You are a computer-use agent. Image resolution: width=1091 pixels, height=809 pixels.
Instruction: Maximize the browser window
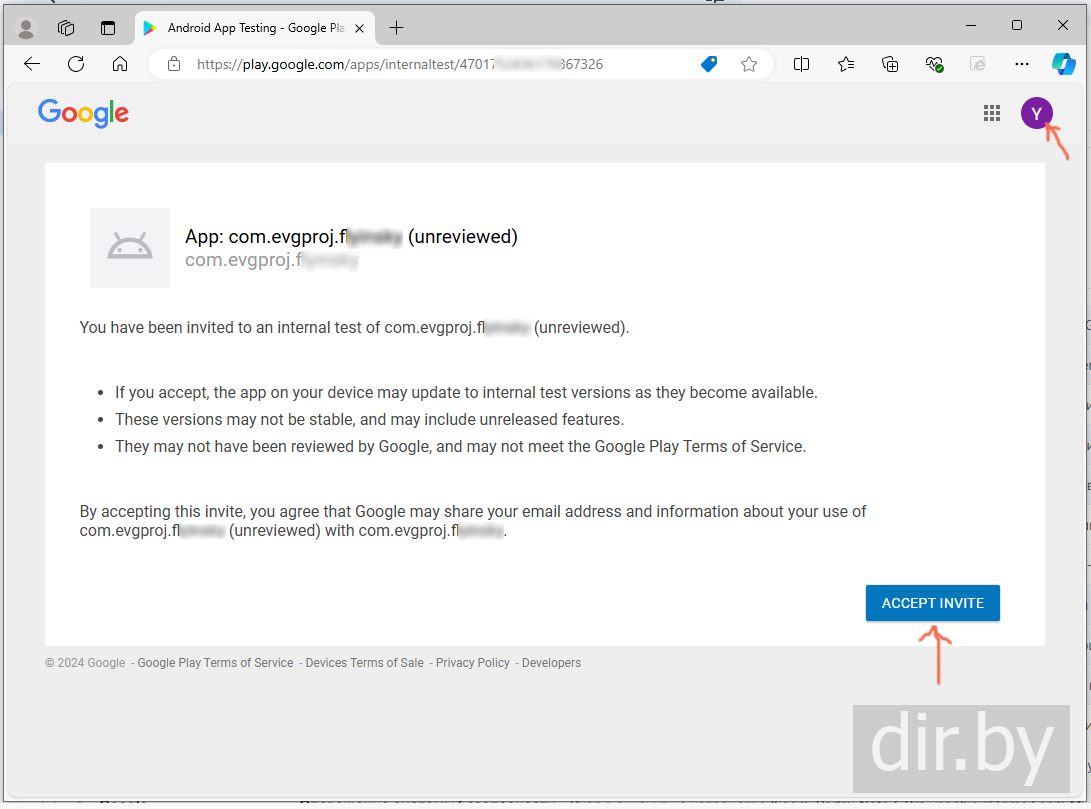point(1017,26)
